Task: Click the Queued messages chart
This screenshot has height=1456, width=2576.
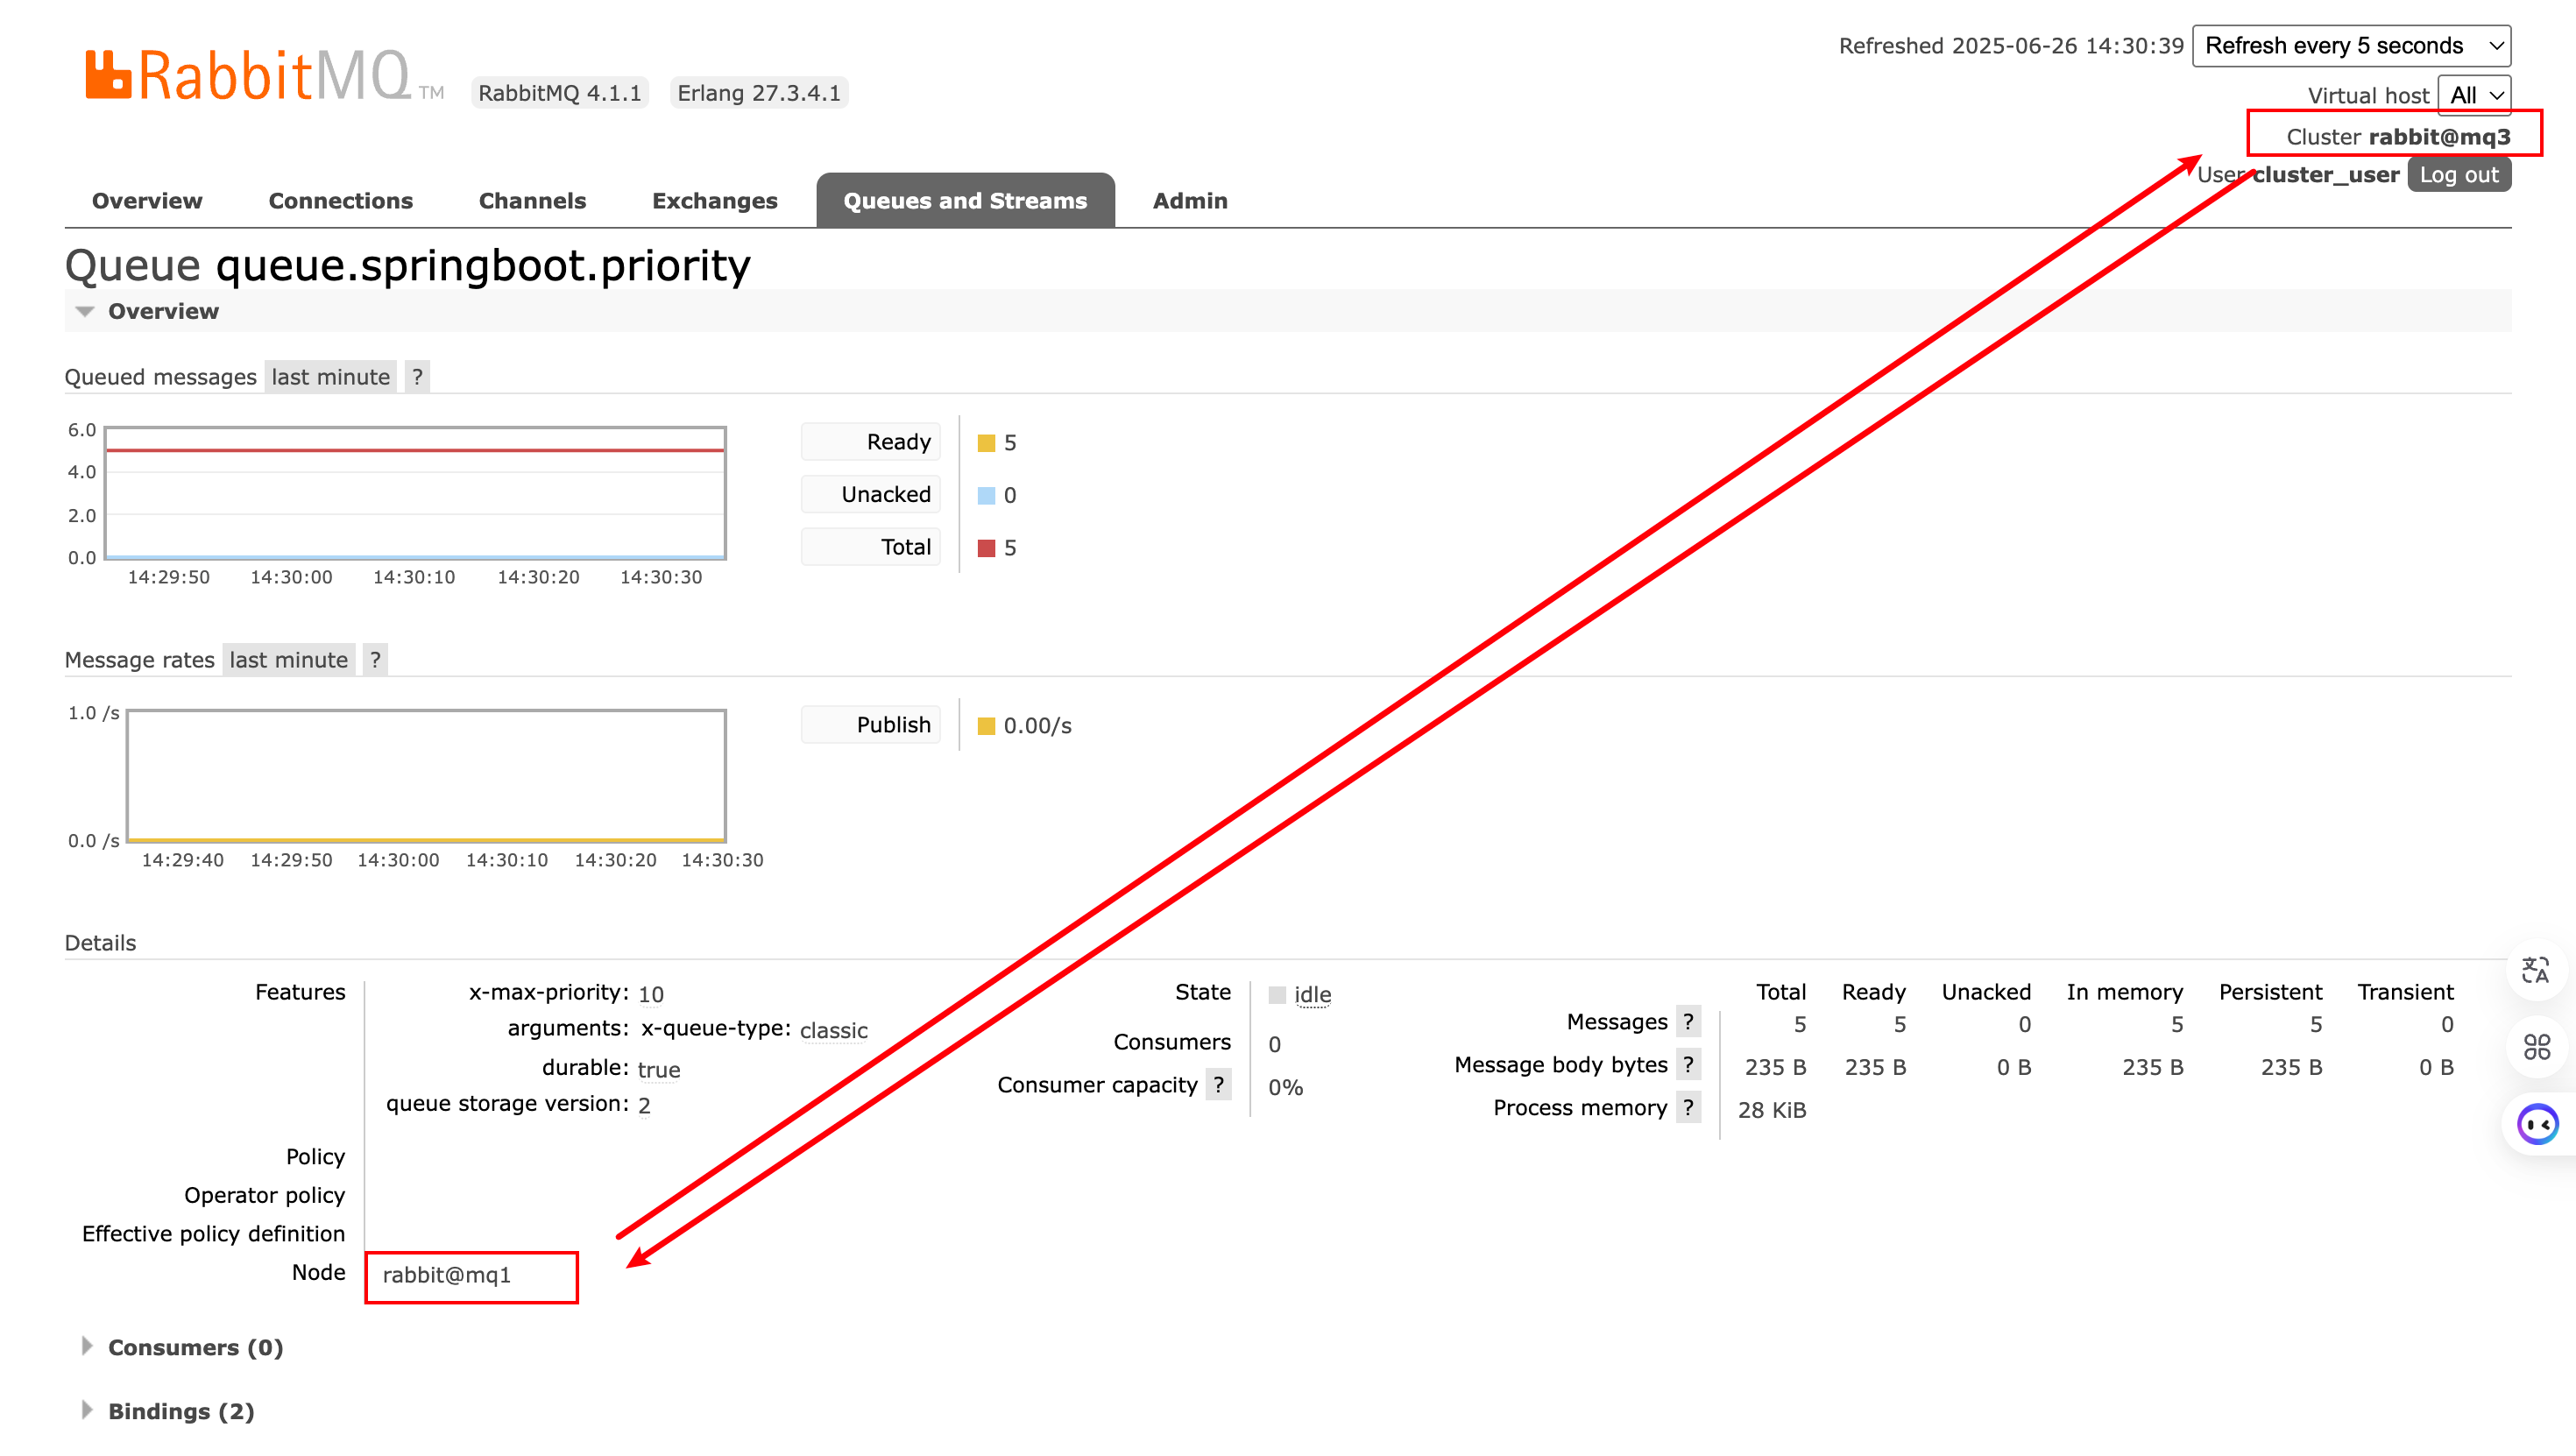Action: pos(415,493)
